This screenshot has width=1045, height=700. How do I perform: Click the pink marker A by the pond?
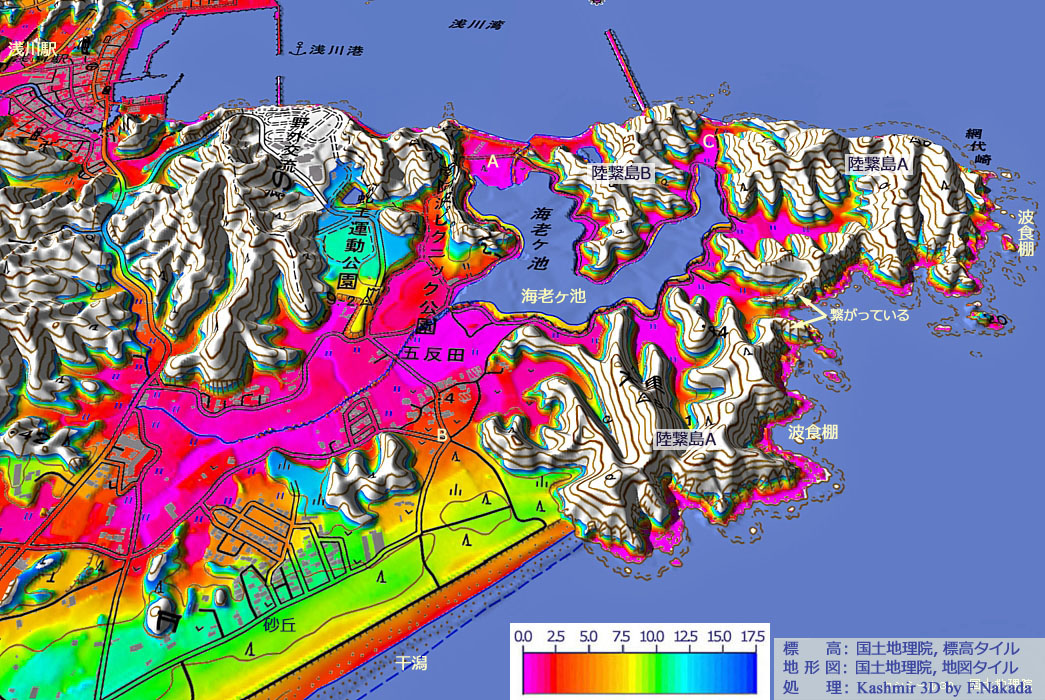click(x=492, y=160)
